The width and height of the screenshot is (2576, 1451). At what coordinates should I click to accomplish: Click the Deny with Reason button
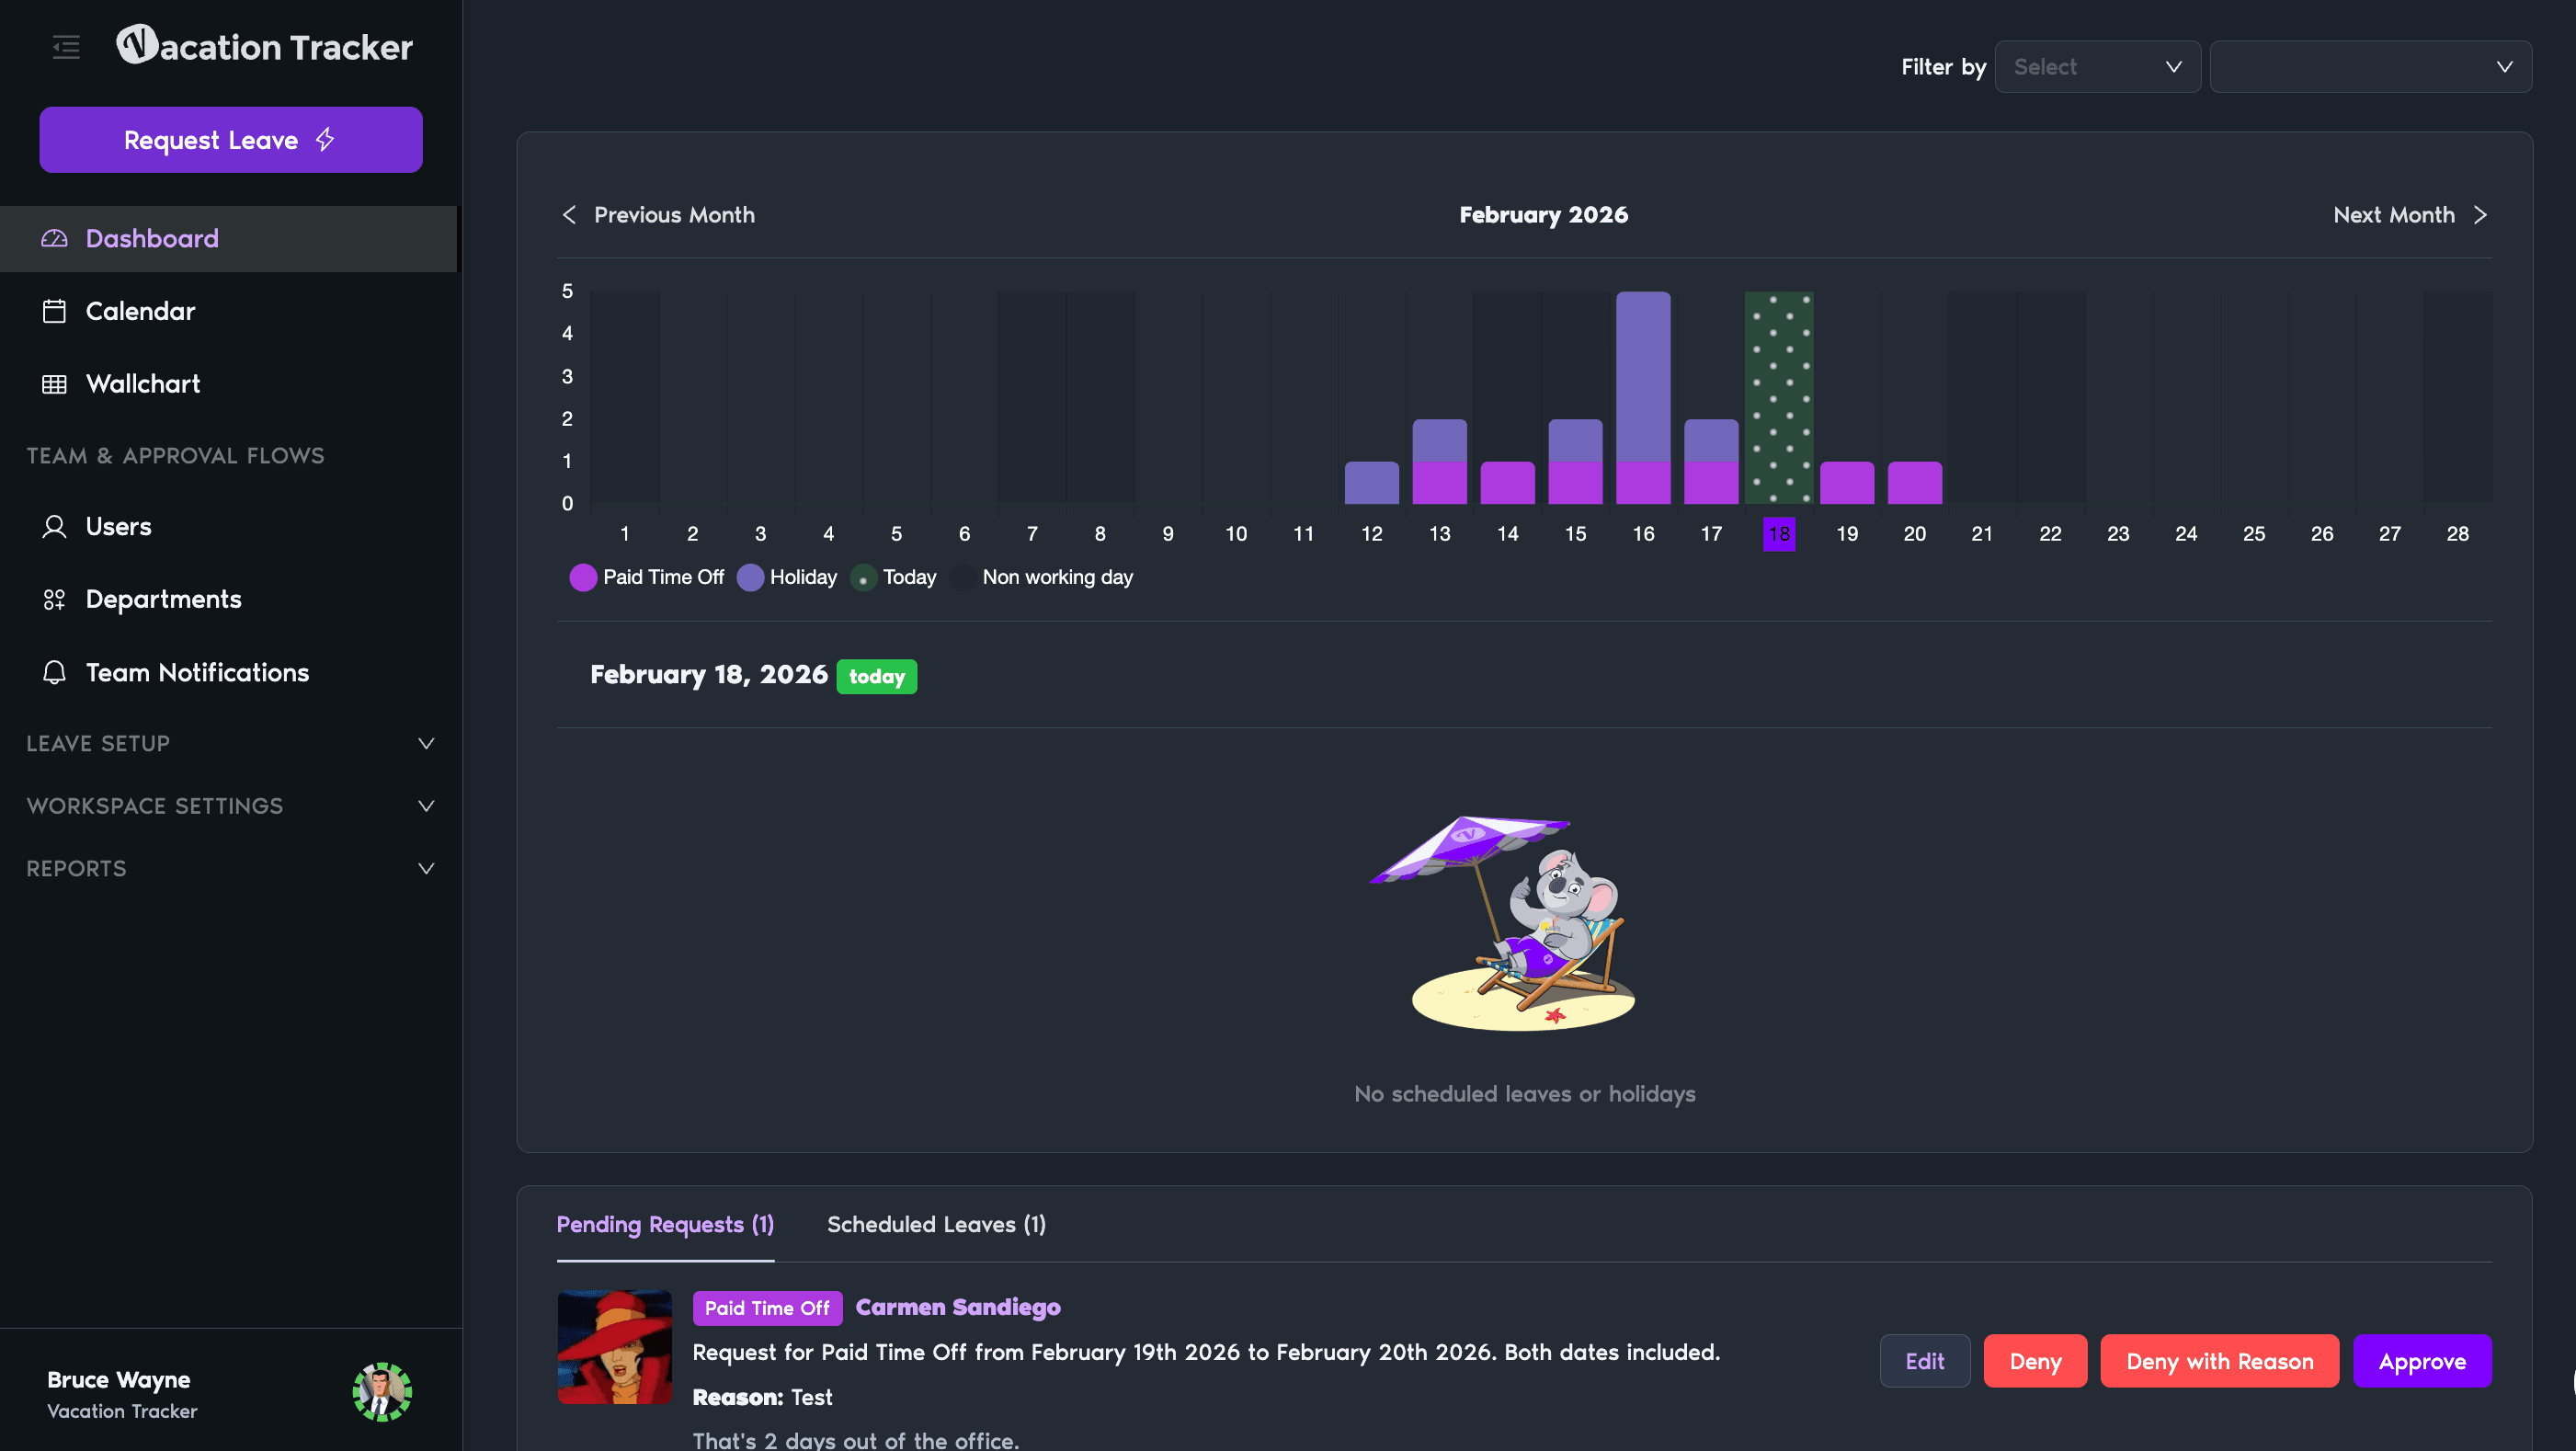pos(2219,1361)
